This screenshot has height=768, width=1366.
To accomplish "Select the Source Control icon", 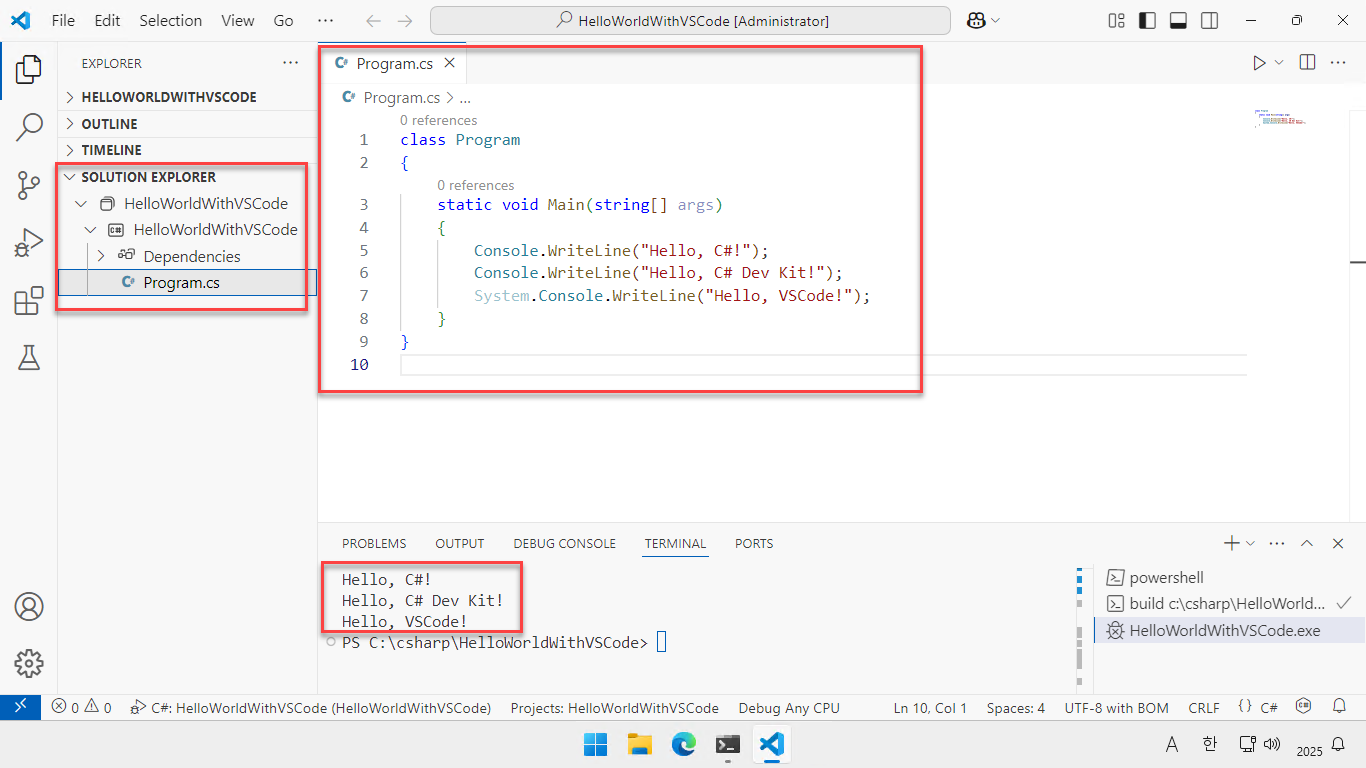I will [x=29, y=185].
